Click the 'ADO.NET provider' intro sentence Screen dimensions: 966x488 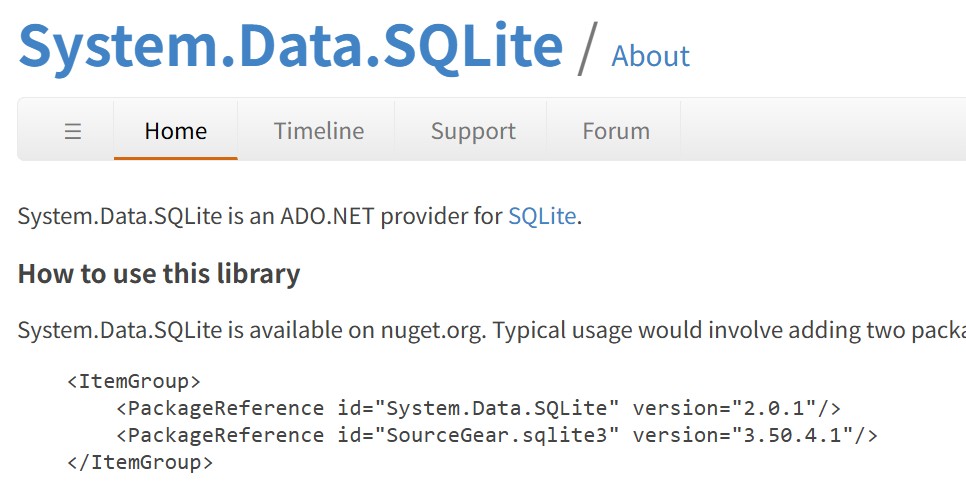[260, 216]
